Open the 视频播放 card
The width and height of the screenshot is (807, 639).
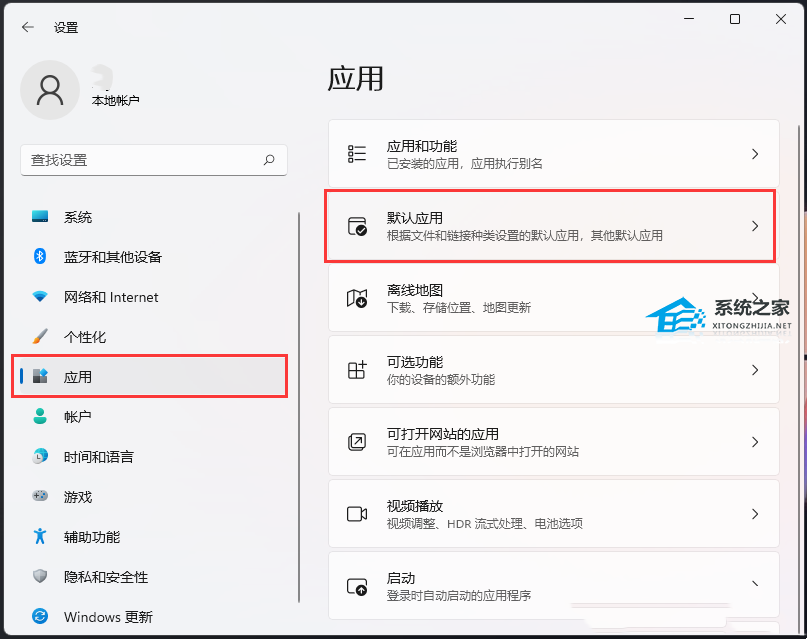(x=554, y=514)
